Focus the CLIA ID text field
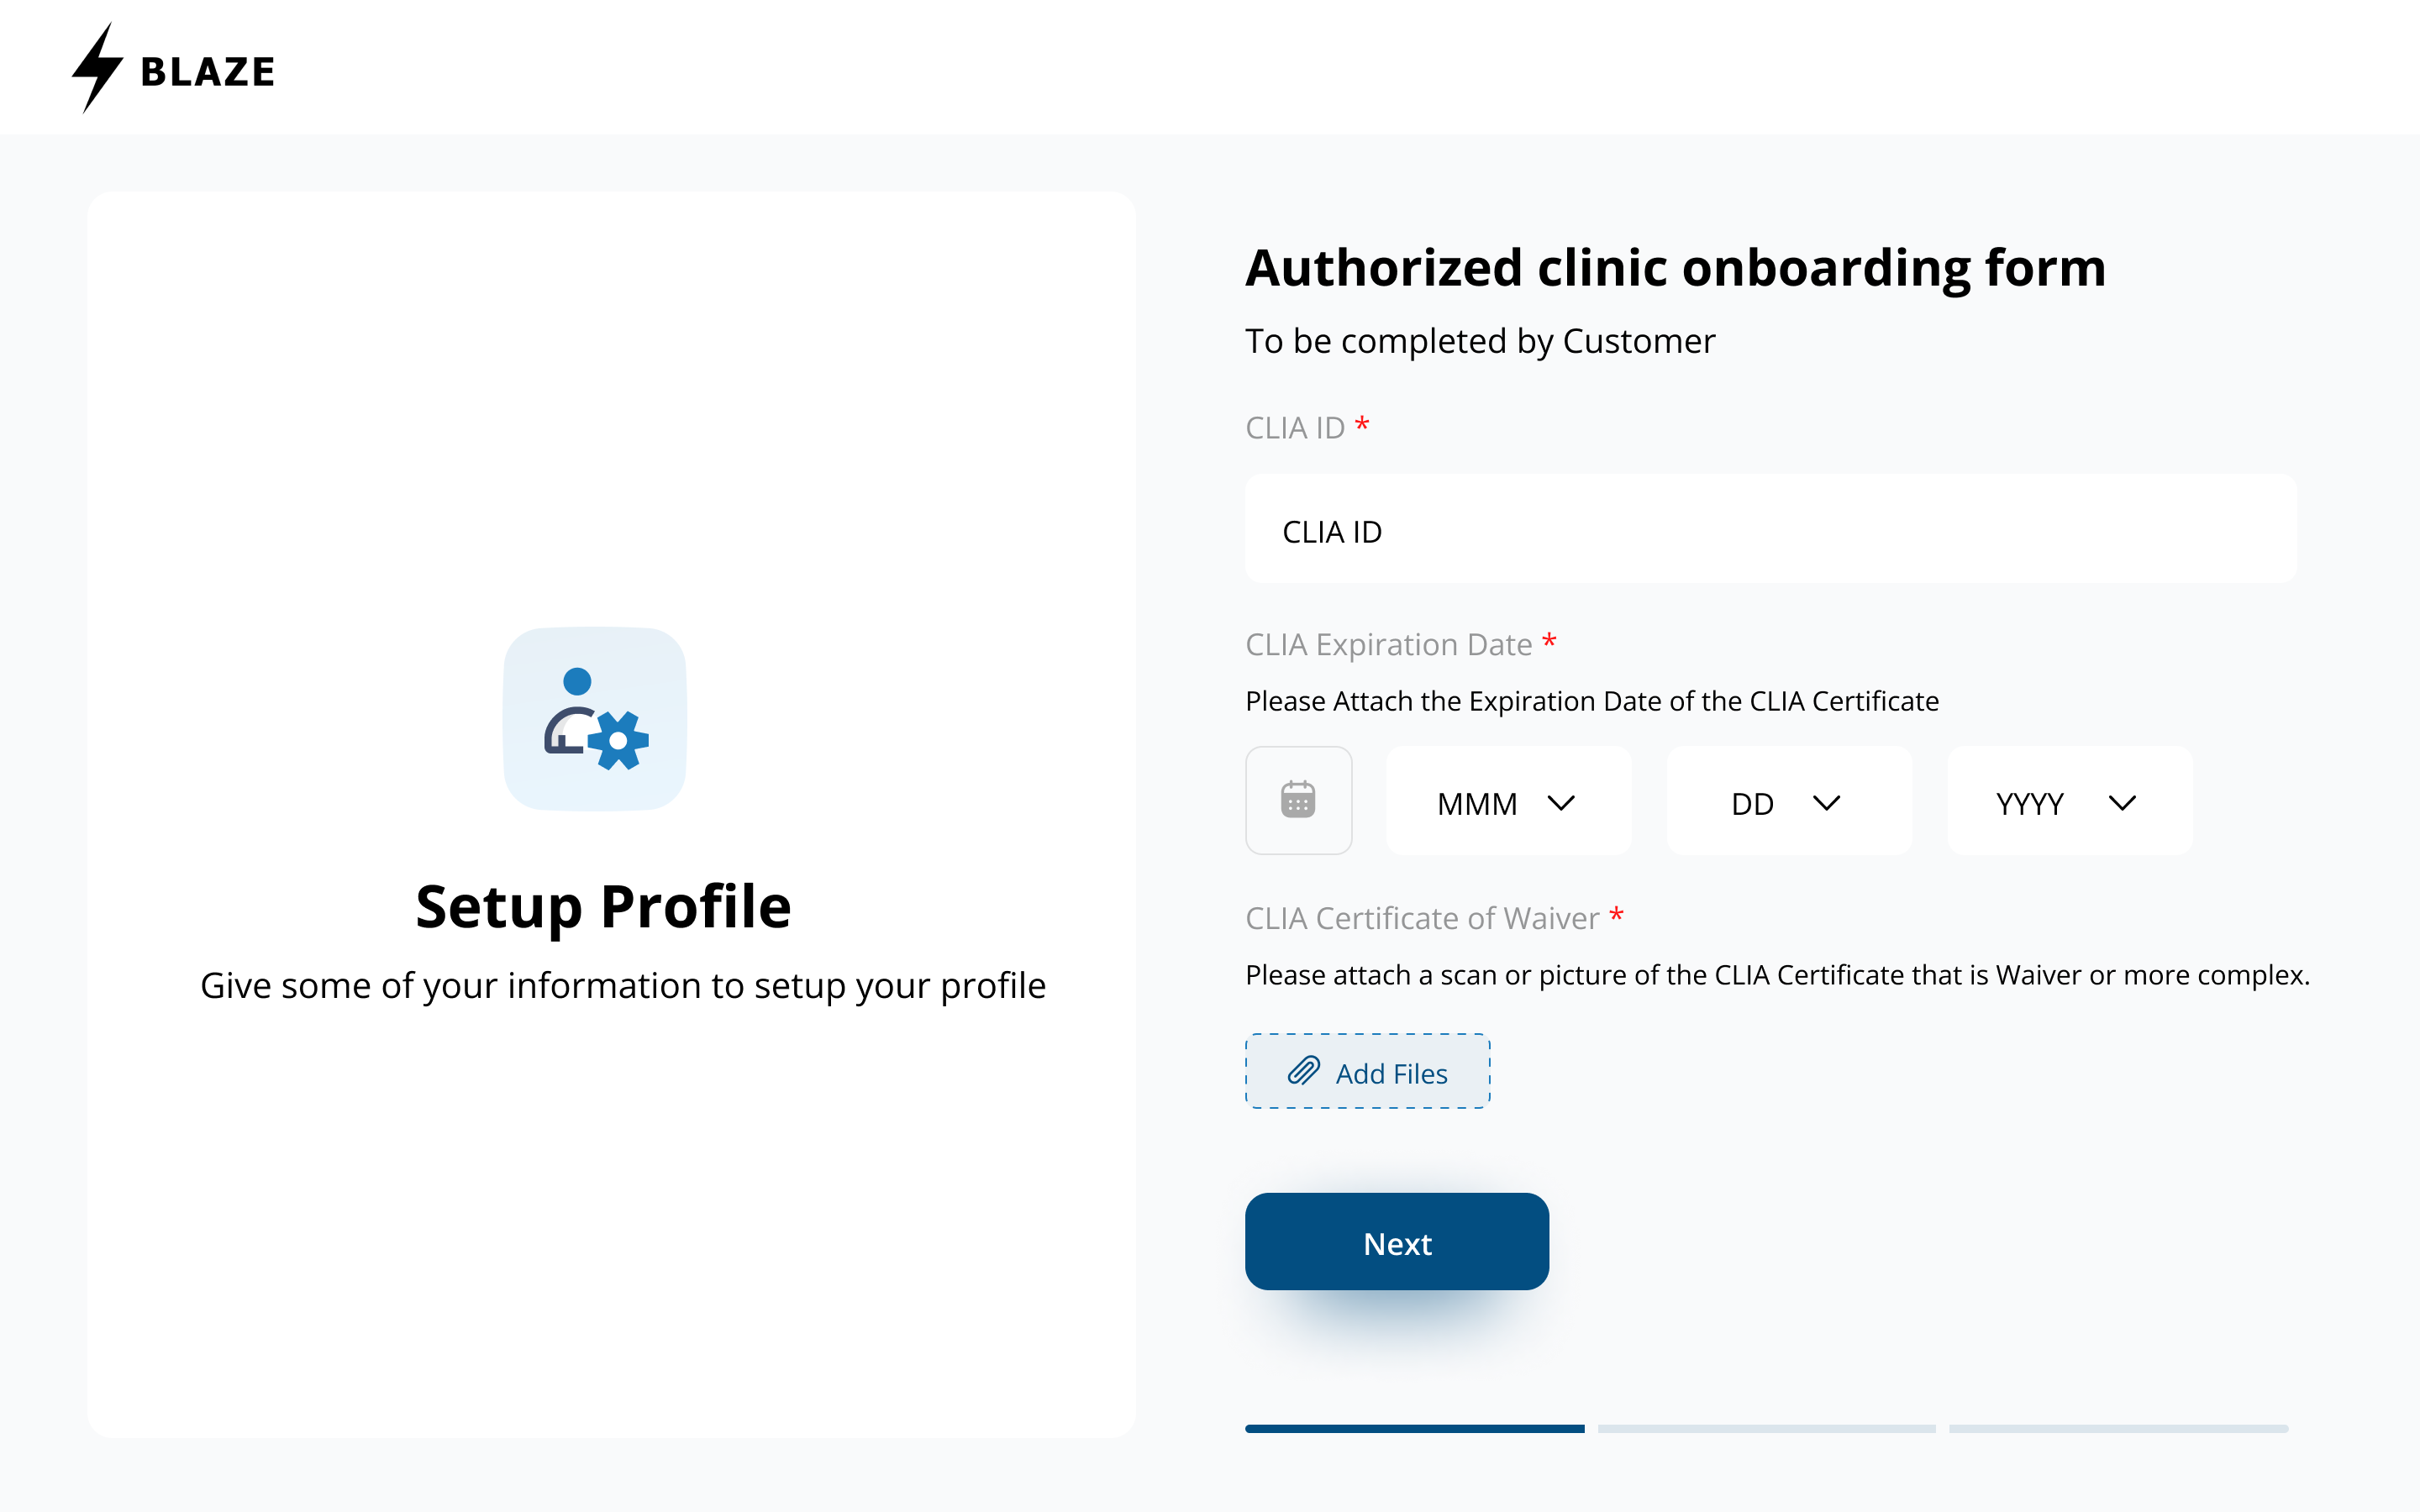The height and width of the screenshot is (1512, 2420). click(x=1770, y=530)
